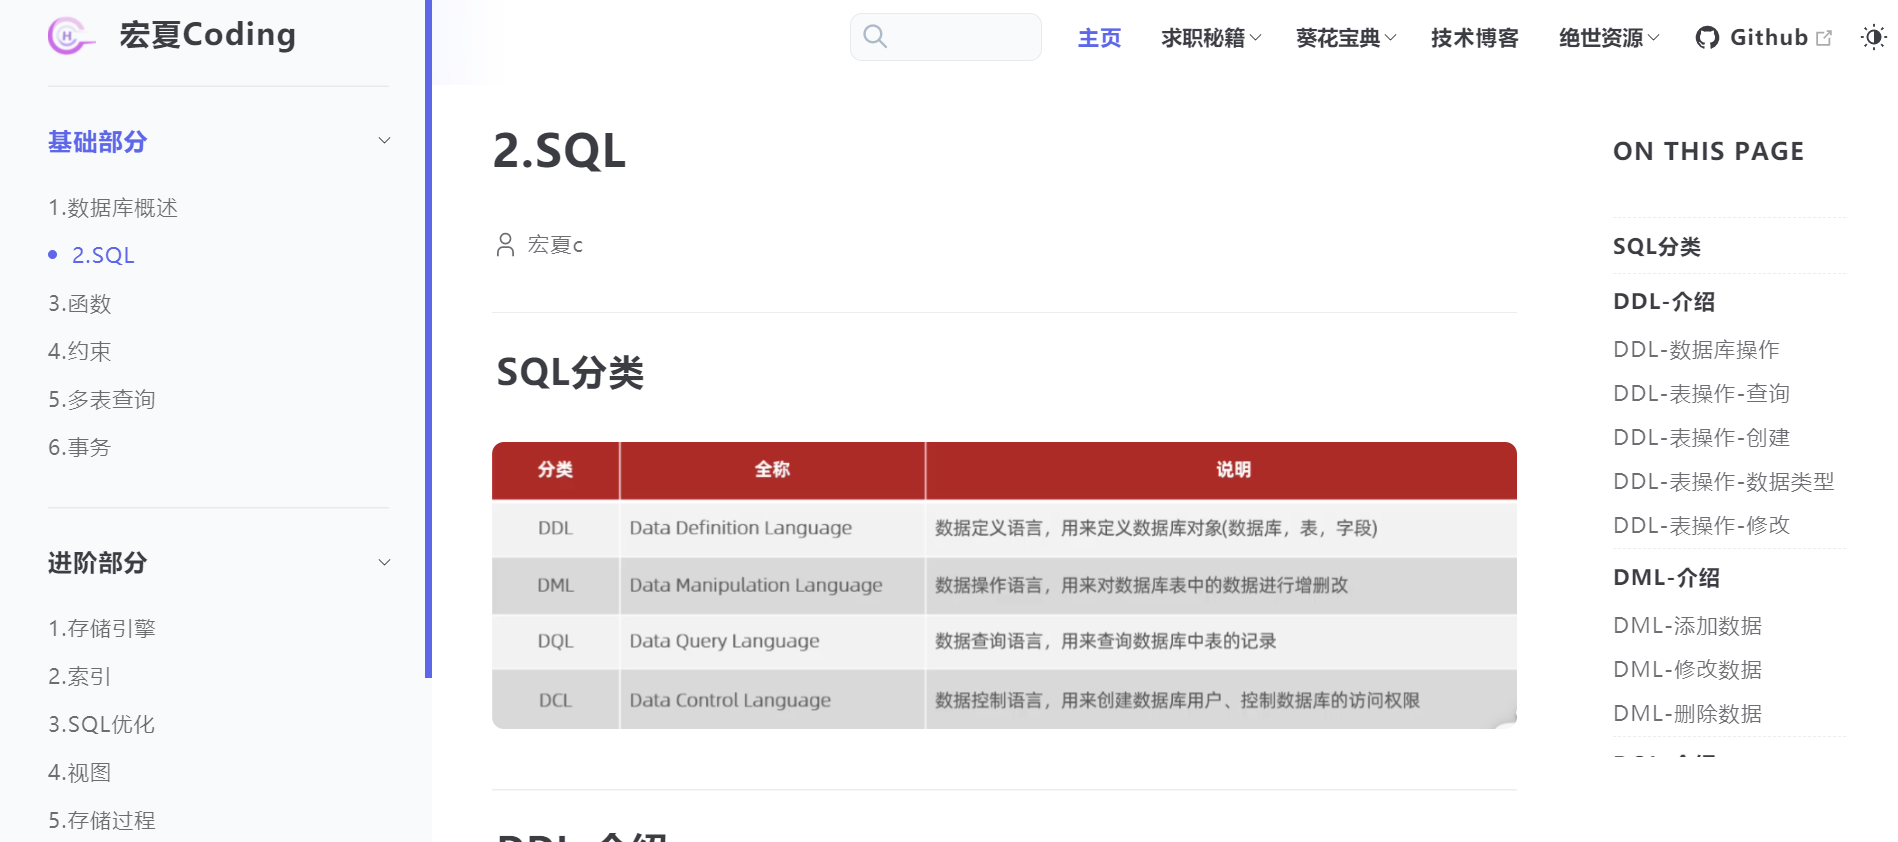This screenshot has height=842, width=1898.
Task: Click the external link icon beside Github
Action: pyautogui.click(x=1824, y=38)
